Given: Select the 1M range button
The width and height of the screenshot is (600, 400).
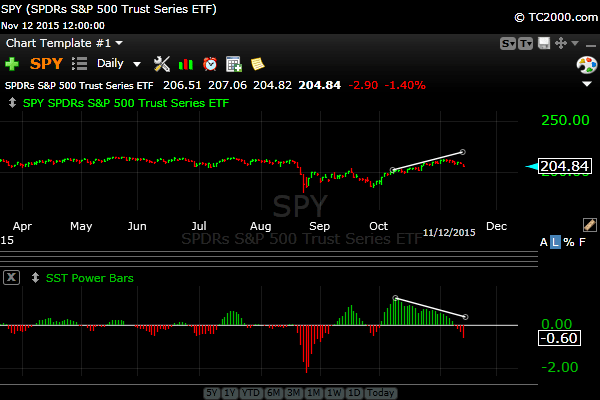Looking at the screenshot, I should tap(314, 393).
